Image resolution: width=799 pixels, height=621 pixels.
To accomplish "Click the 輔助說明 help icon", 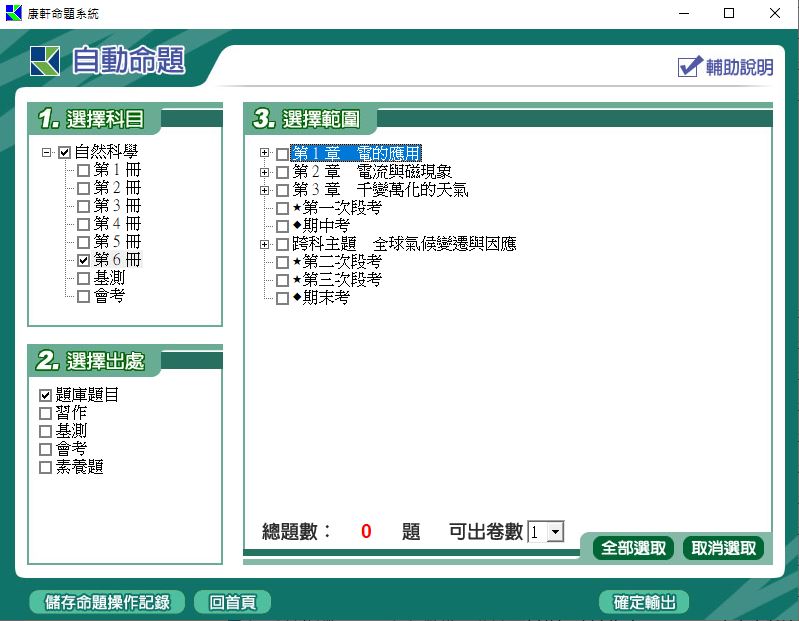I will (x=690, y=67).
